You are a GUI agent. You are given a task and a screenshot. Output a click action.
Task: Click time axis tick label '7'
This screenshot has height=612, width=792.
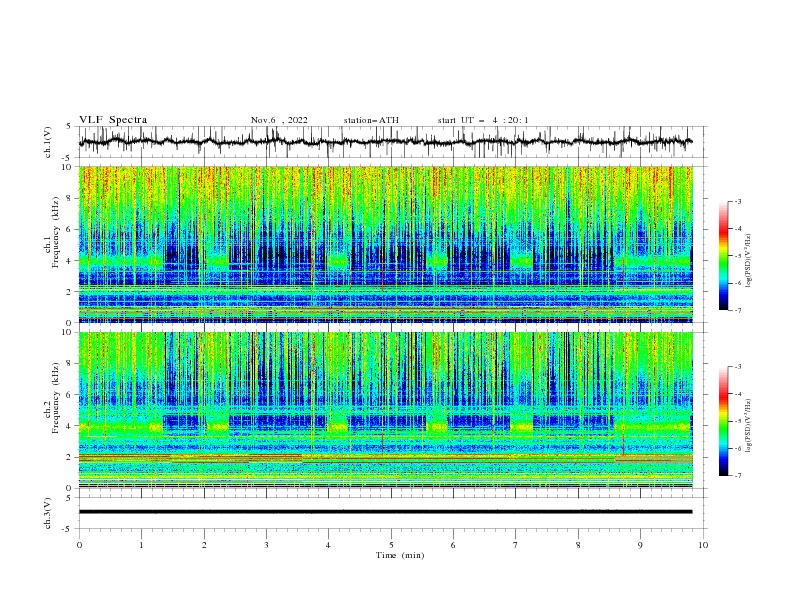point(516,545)
